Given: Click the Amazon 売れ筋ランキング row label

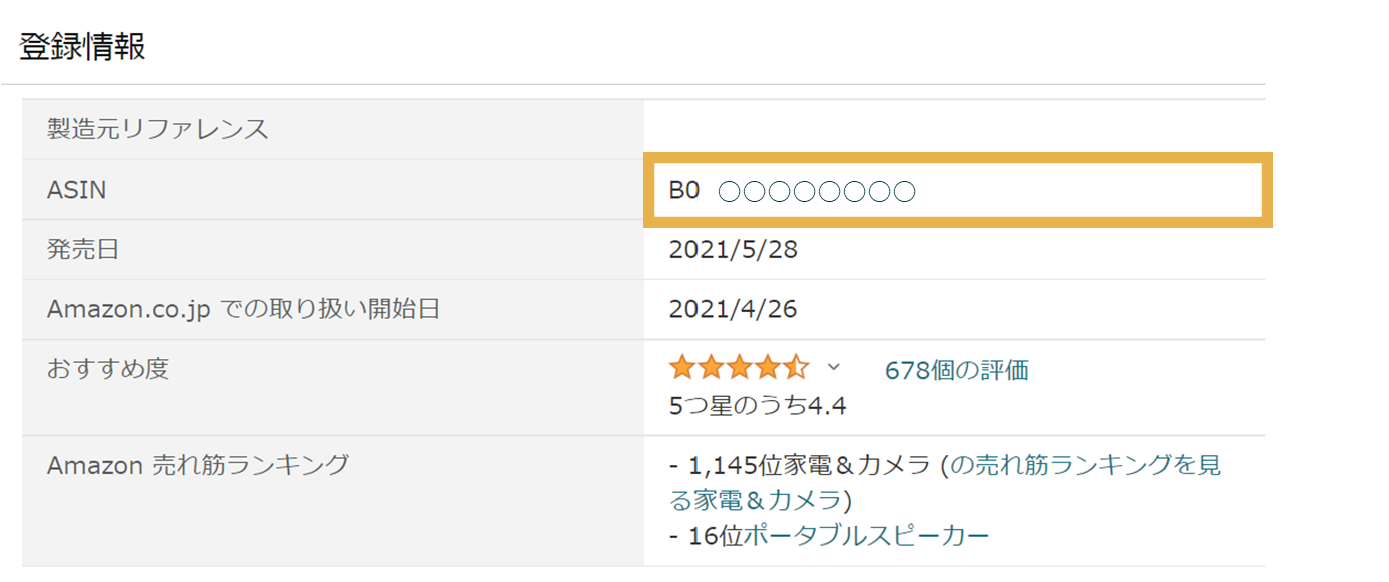Looking at the screenshot, I should point(198,465).
